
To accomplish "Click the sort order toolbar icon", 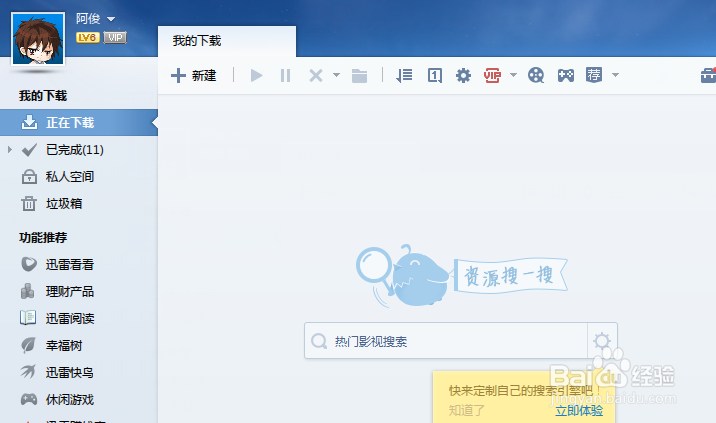I will coord(404,75).
